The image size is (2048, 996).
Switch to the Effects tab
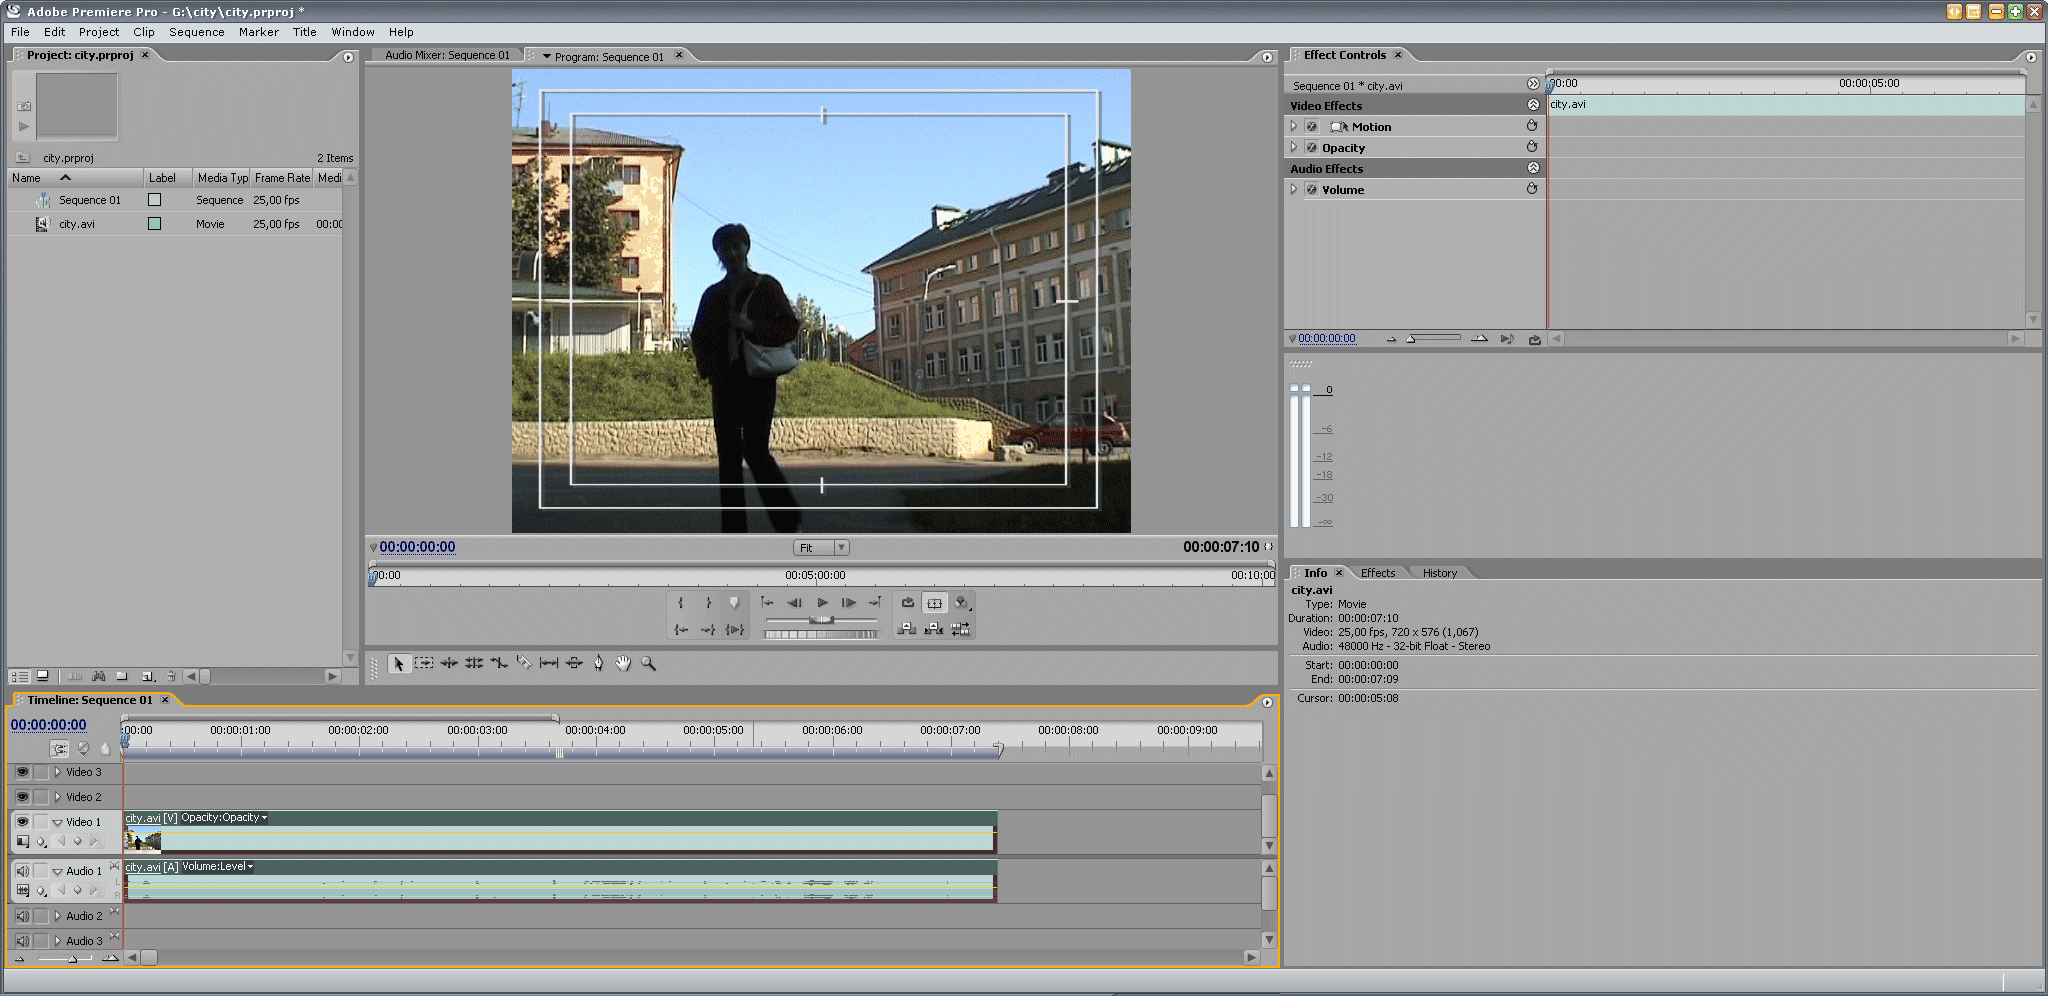coord(1377,573)
